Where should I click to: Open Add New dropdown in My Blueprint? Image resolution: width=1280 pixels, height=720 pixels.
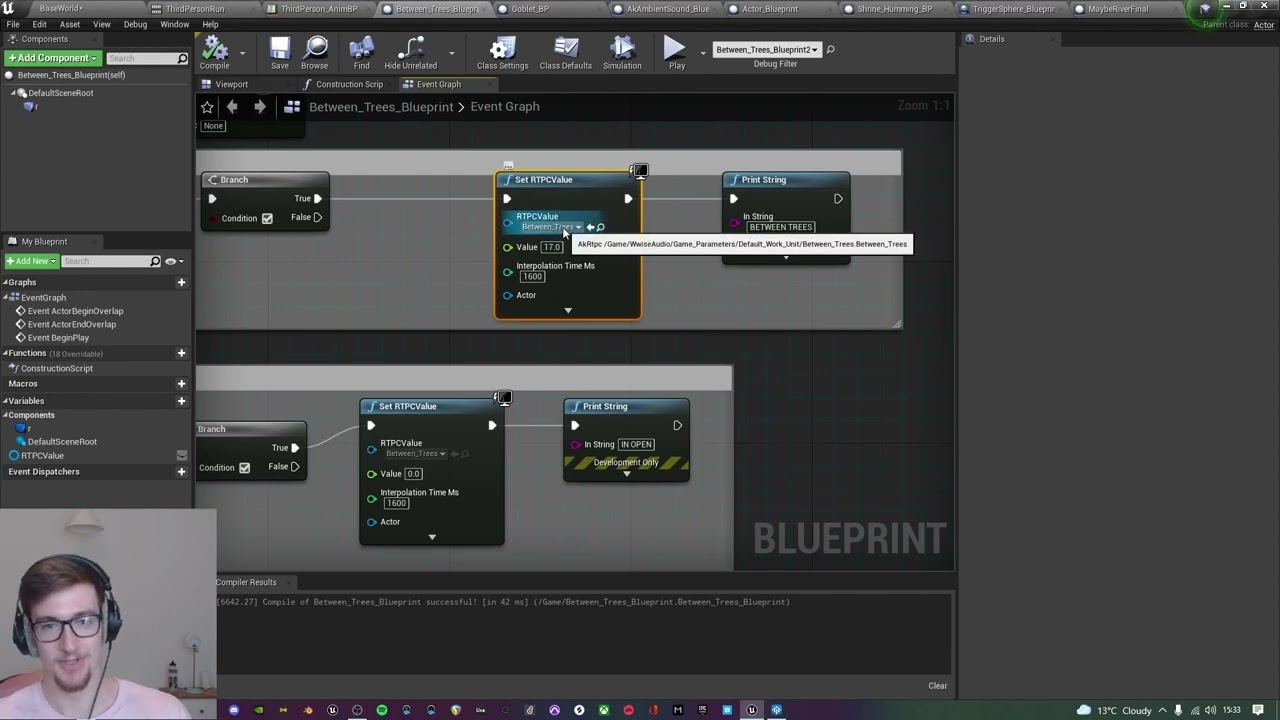point(30,261)
